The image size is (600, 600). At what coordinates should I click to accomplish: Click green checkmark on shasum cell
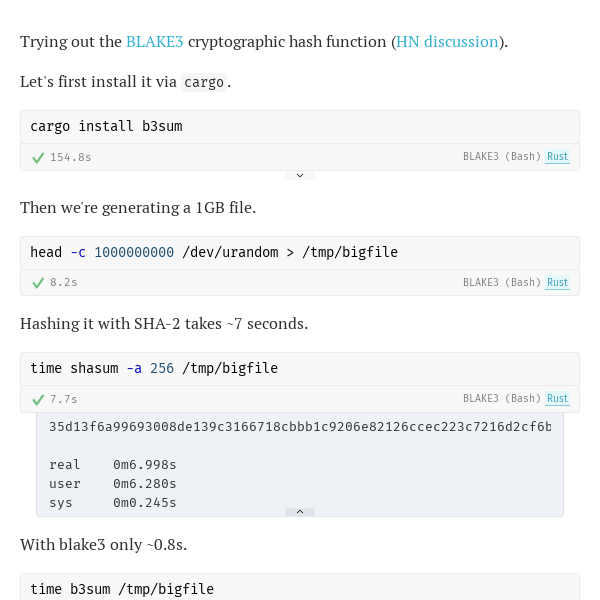(38, 400)
